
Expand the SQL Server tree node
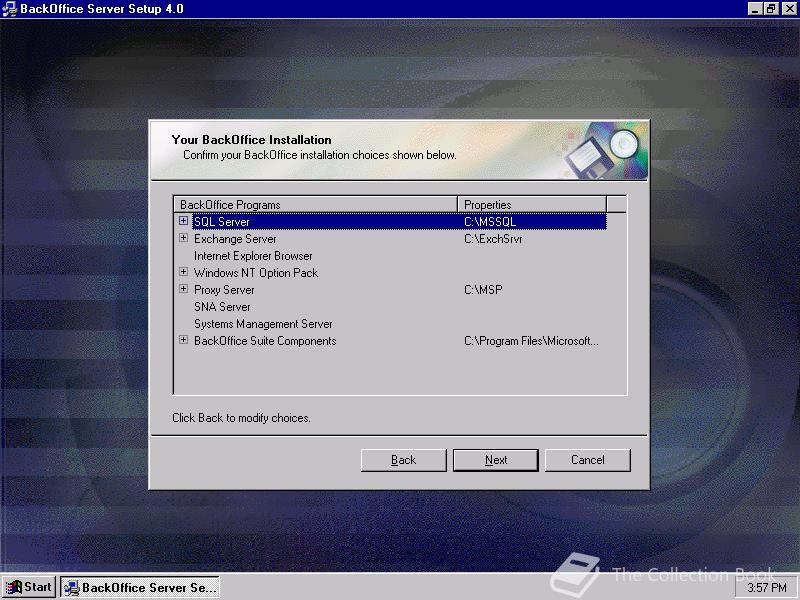click(183, 221)
